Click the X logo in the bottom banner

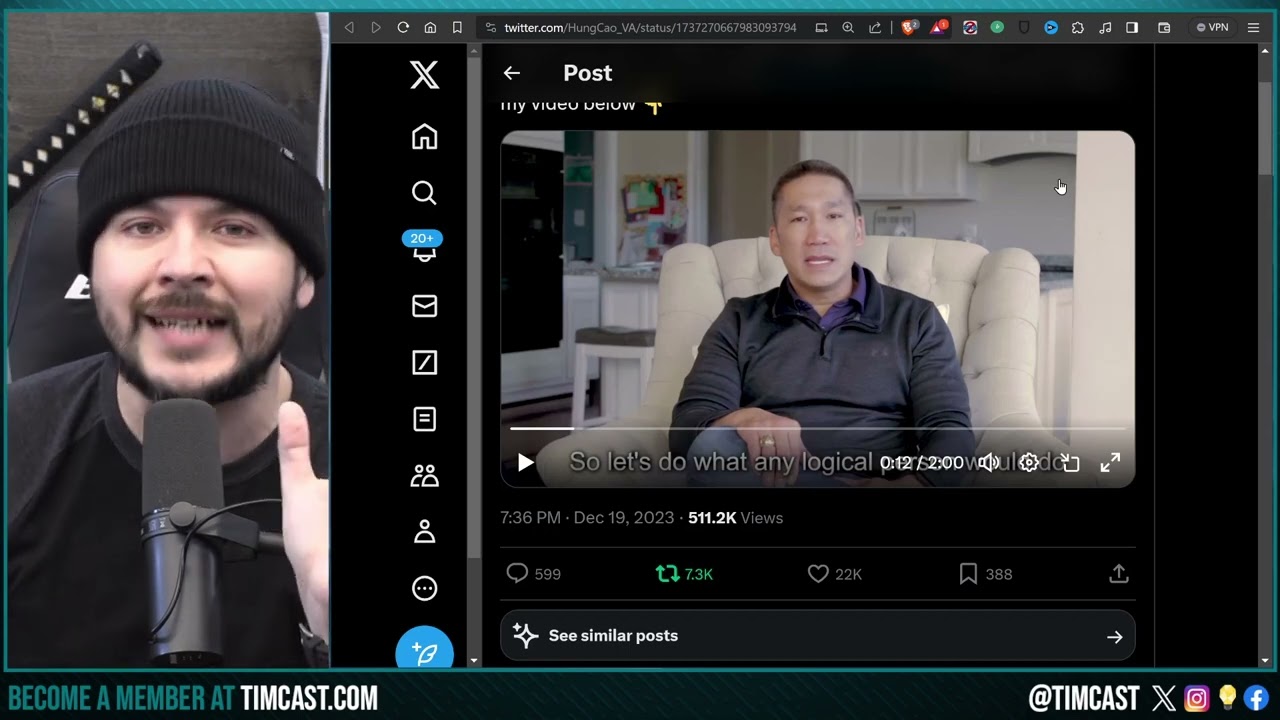click(x=1163, y=697)
